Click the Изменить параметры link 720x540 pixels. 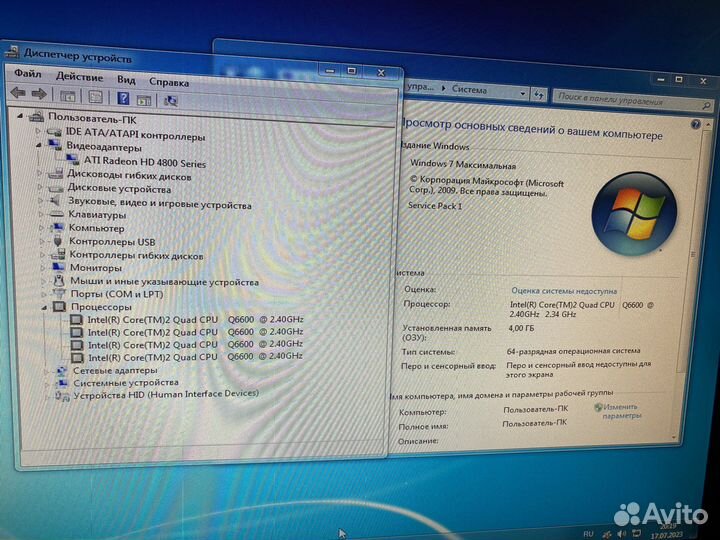[x=621, y=411]
